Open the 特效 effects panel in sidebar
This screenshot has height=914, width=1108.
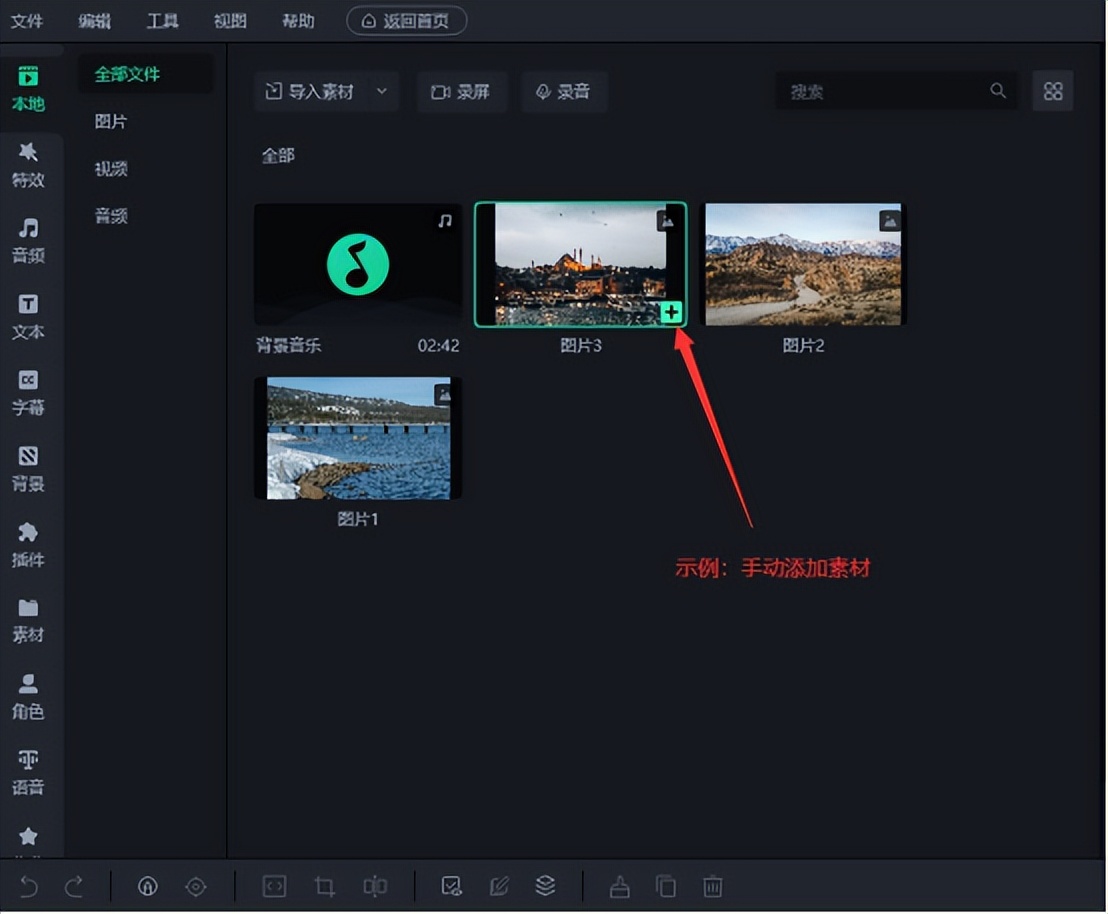[x=28, y=164]
